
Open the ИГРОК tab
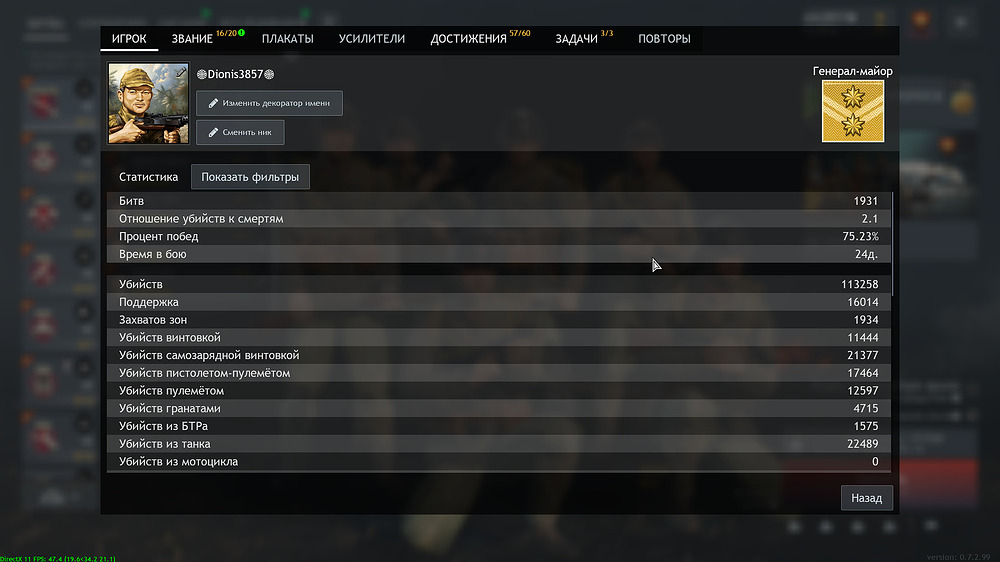tap(129, 39)
